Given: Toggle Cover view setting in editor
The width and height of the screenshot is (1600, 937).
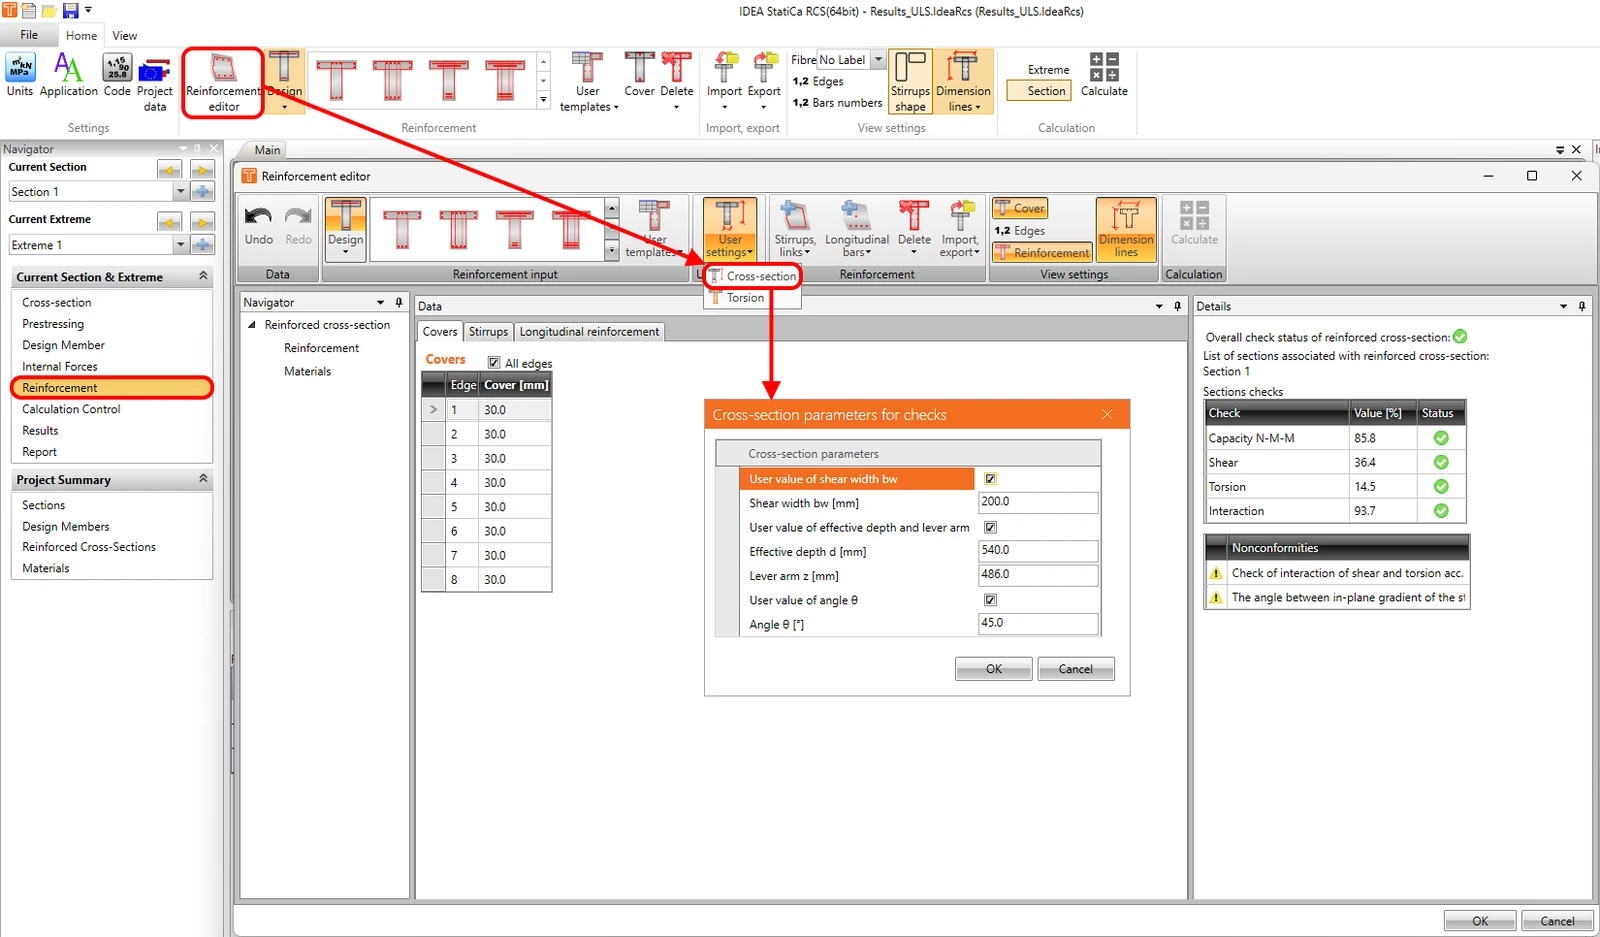Looking at the screenshot, I should 1020,208.
